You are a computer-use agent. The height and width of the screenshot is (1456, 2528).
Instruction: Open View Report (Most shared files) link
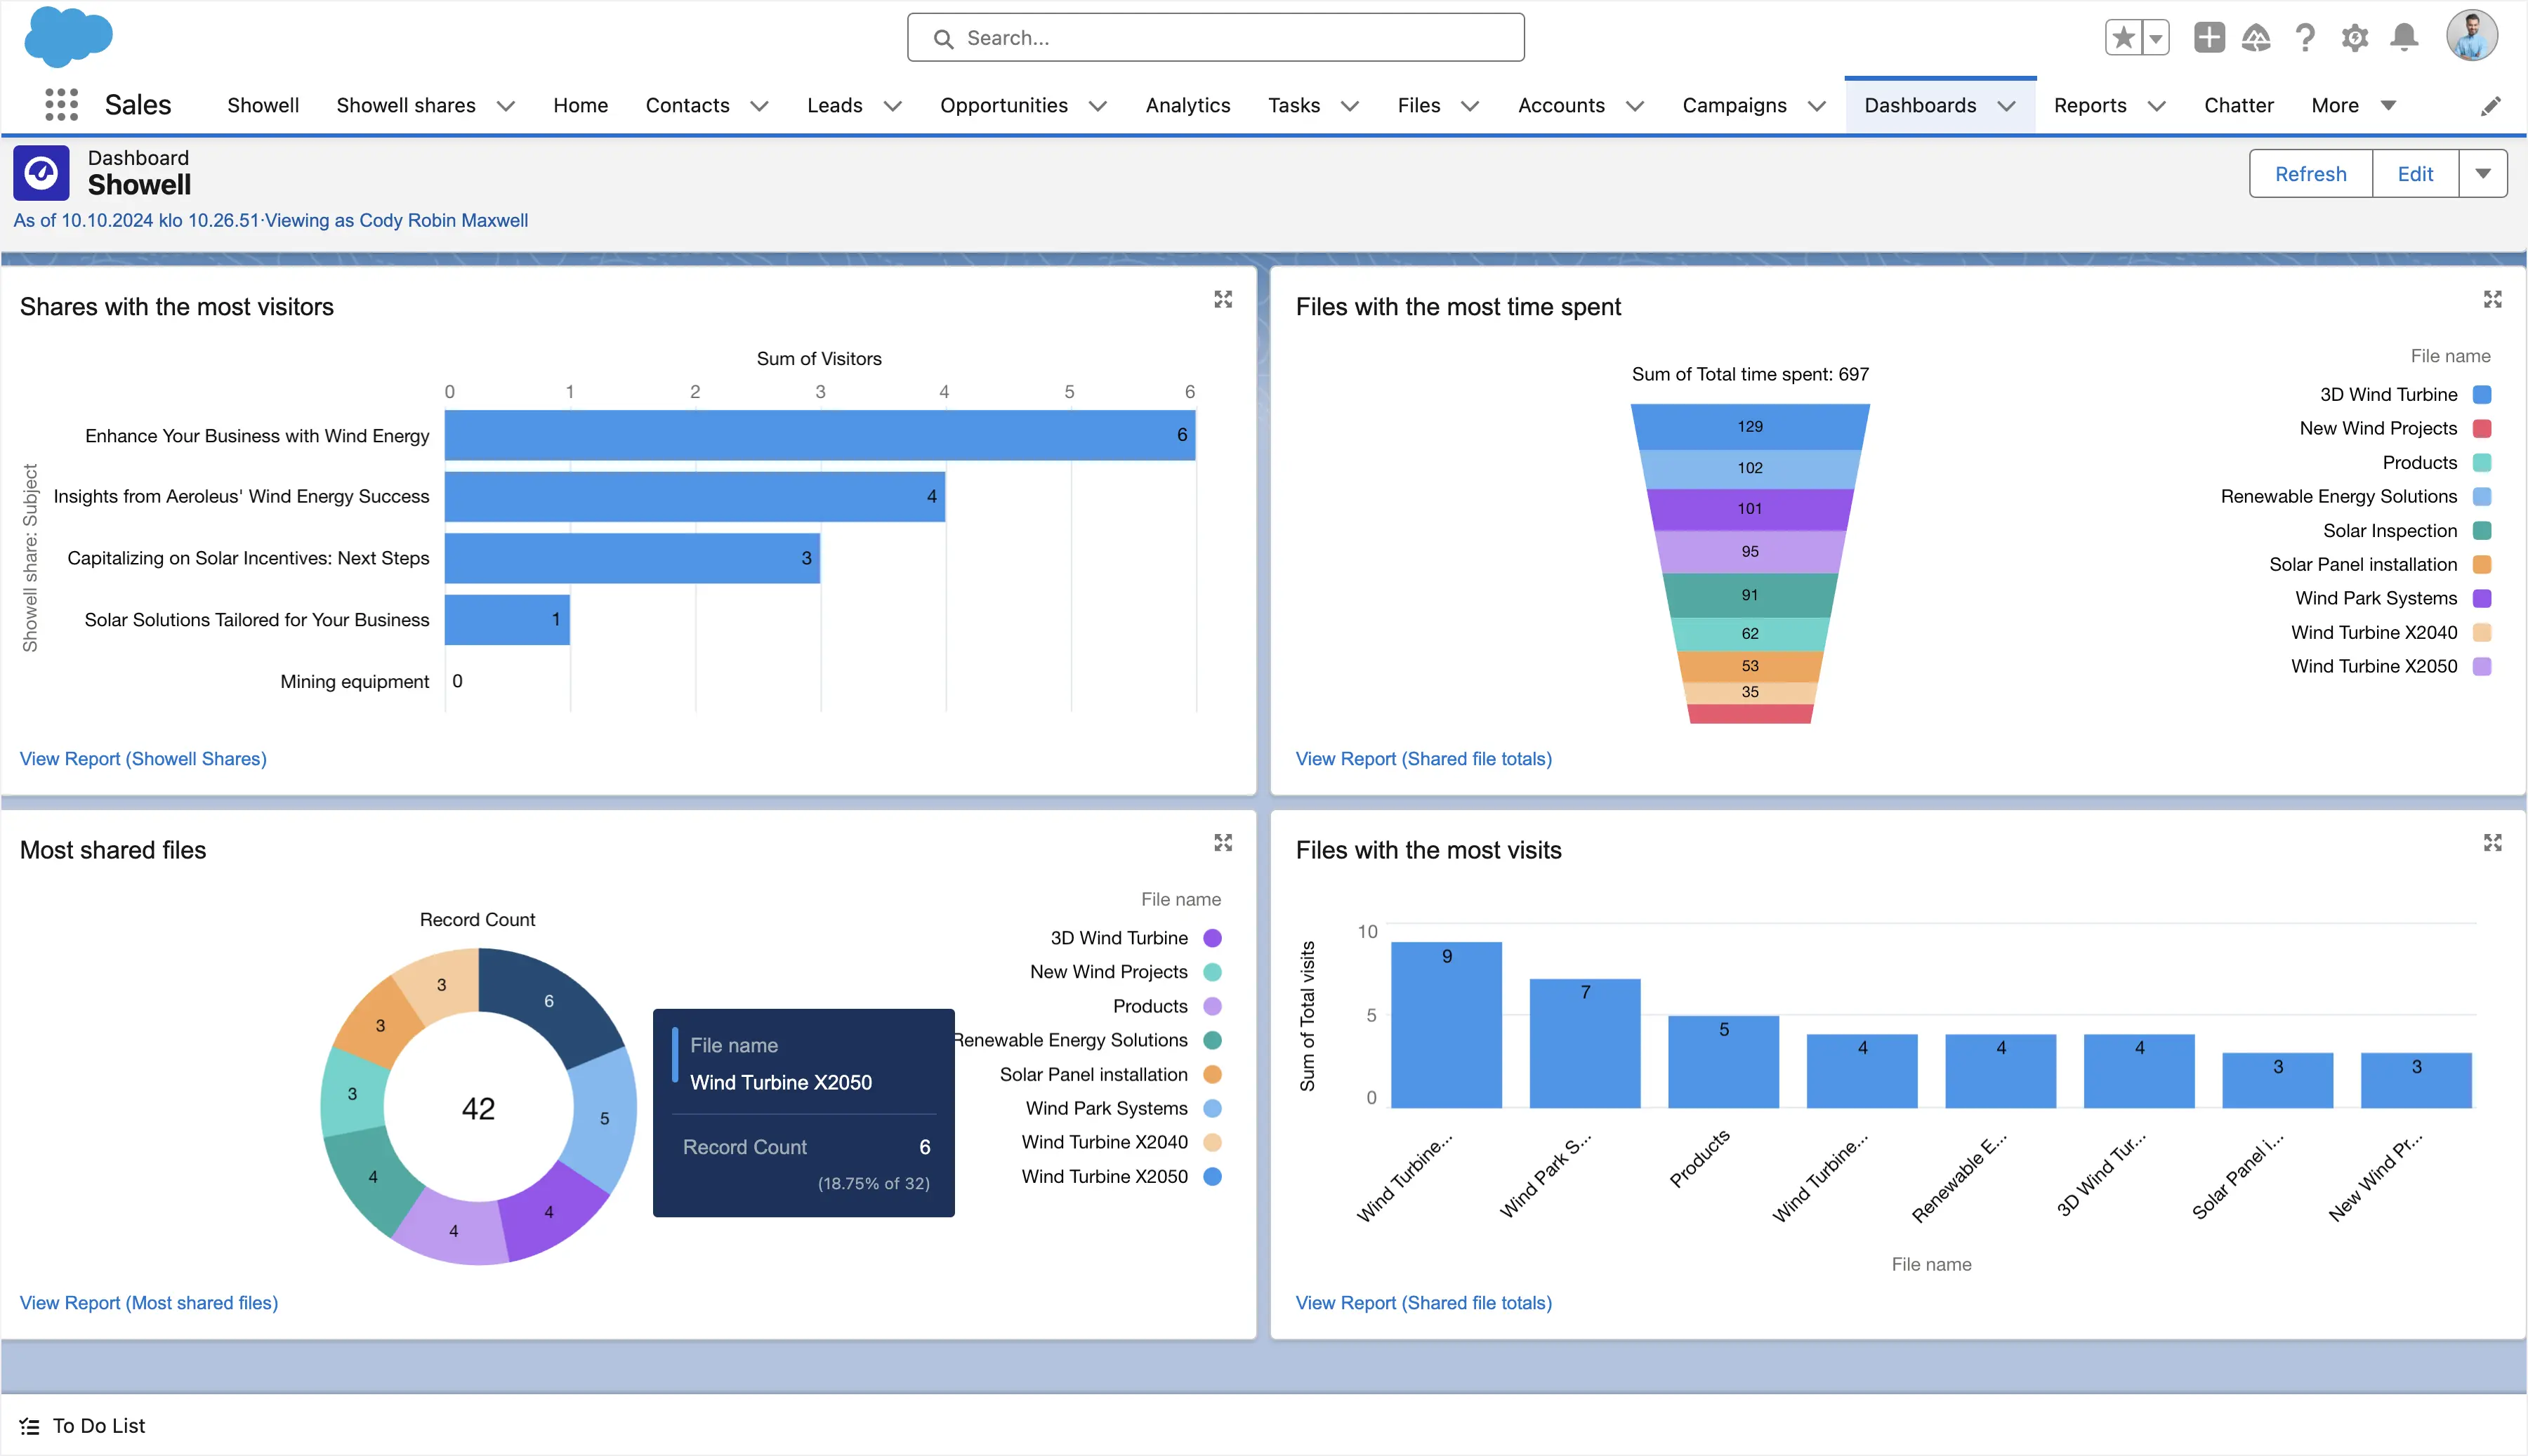click(x=149, y=1303)
